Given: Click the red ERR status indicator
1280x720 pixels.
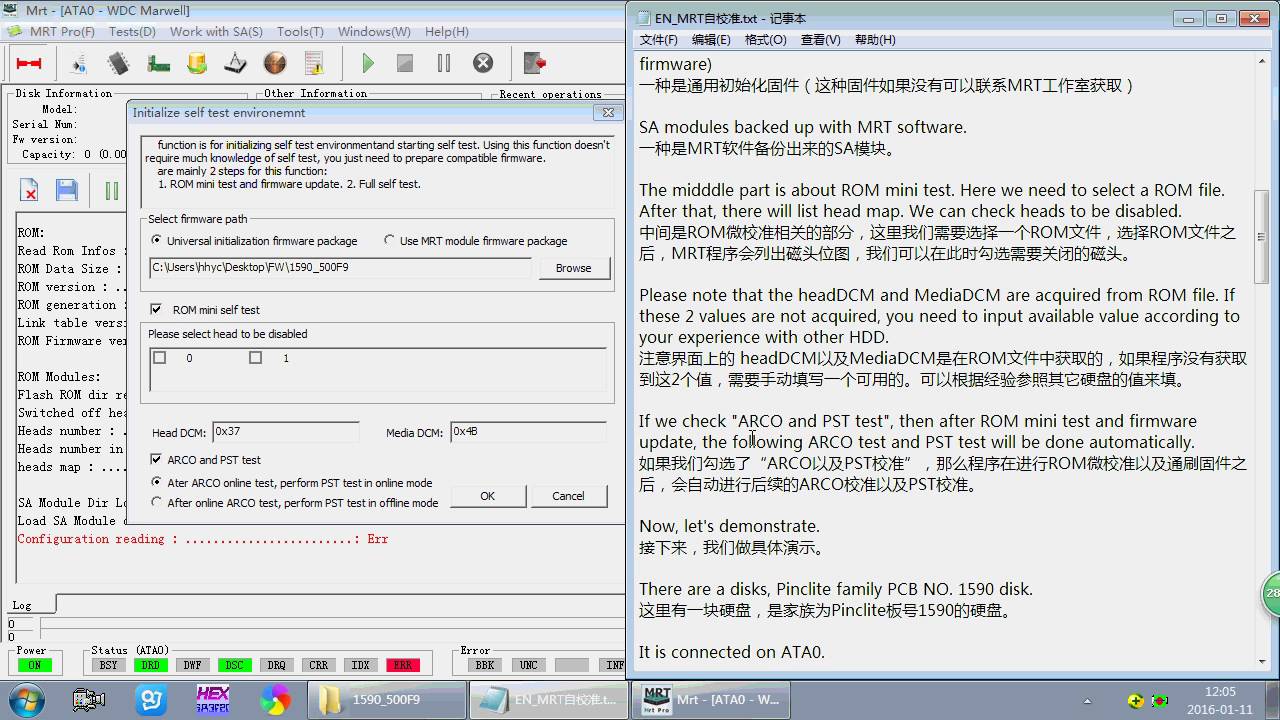Looking at the screenshot, I should pos(402,665).
